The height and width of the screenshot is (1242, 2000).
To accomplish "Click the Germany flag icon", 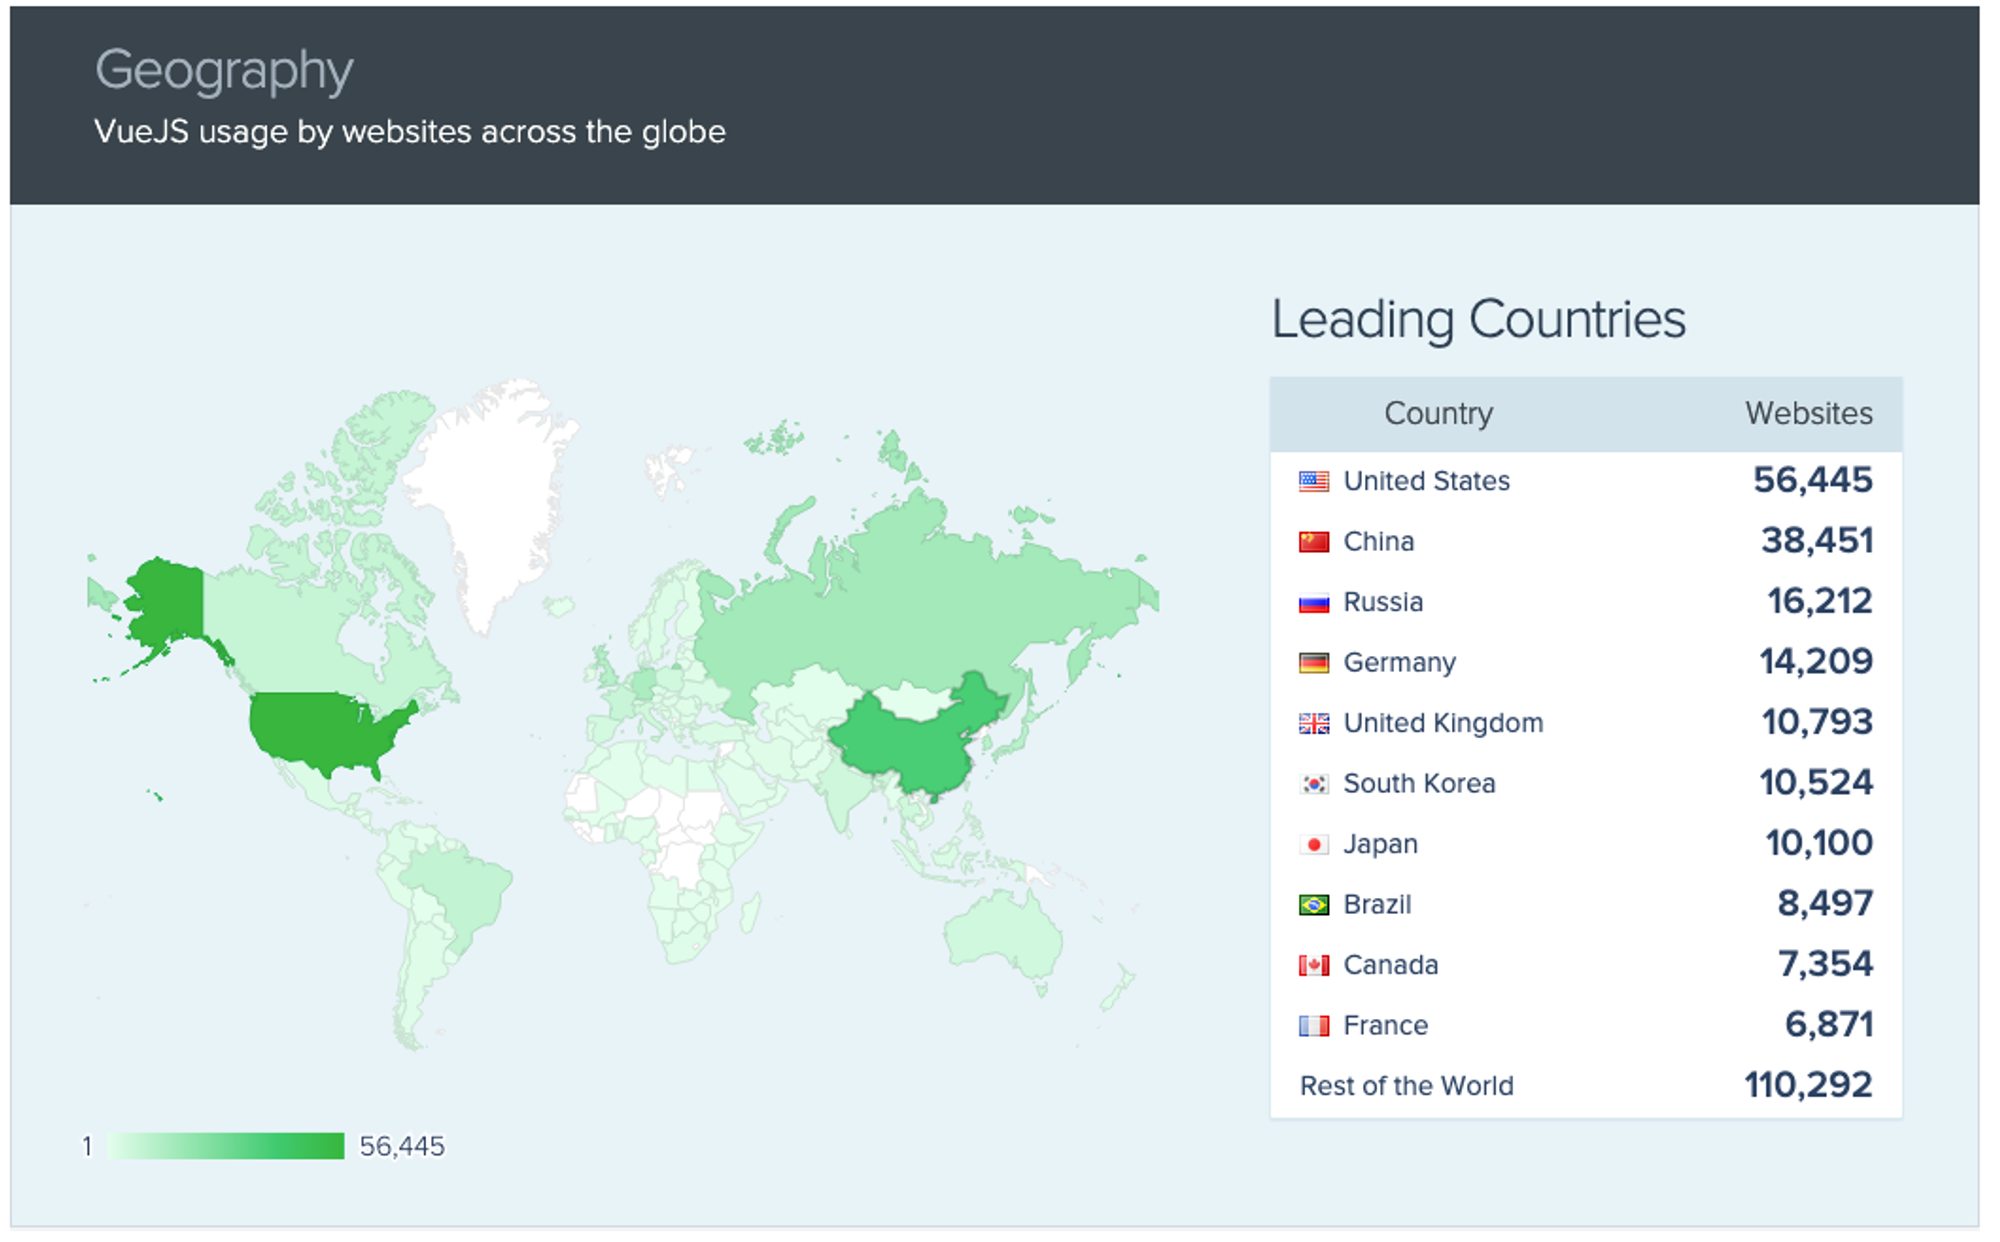I will (x=1313, y=663).
